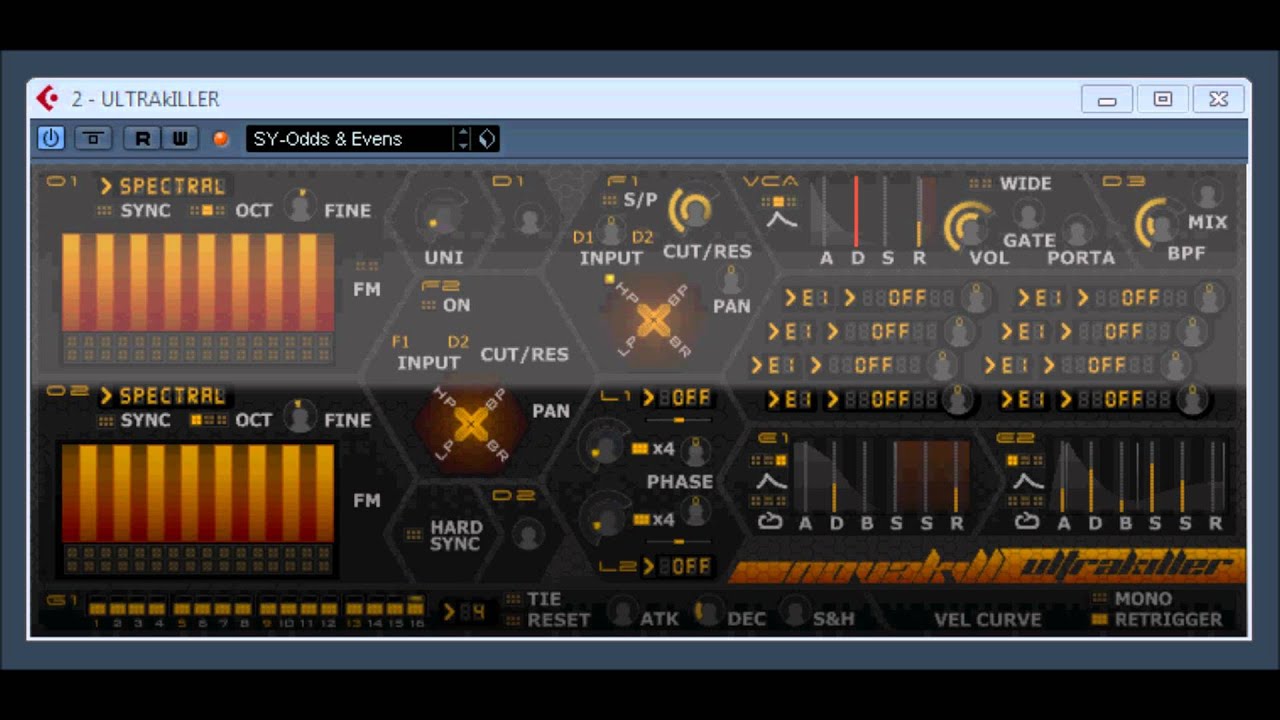This screenshot has height=720, width=1280.
Task: Open top-right mod matrix OFF destination selector
Action: pos(1133,298)
